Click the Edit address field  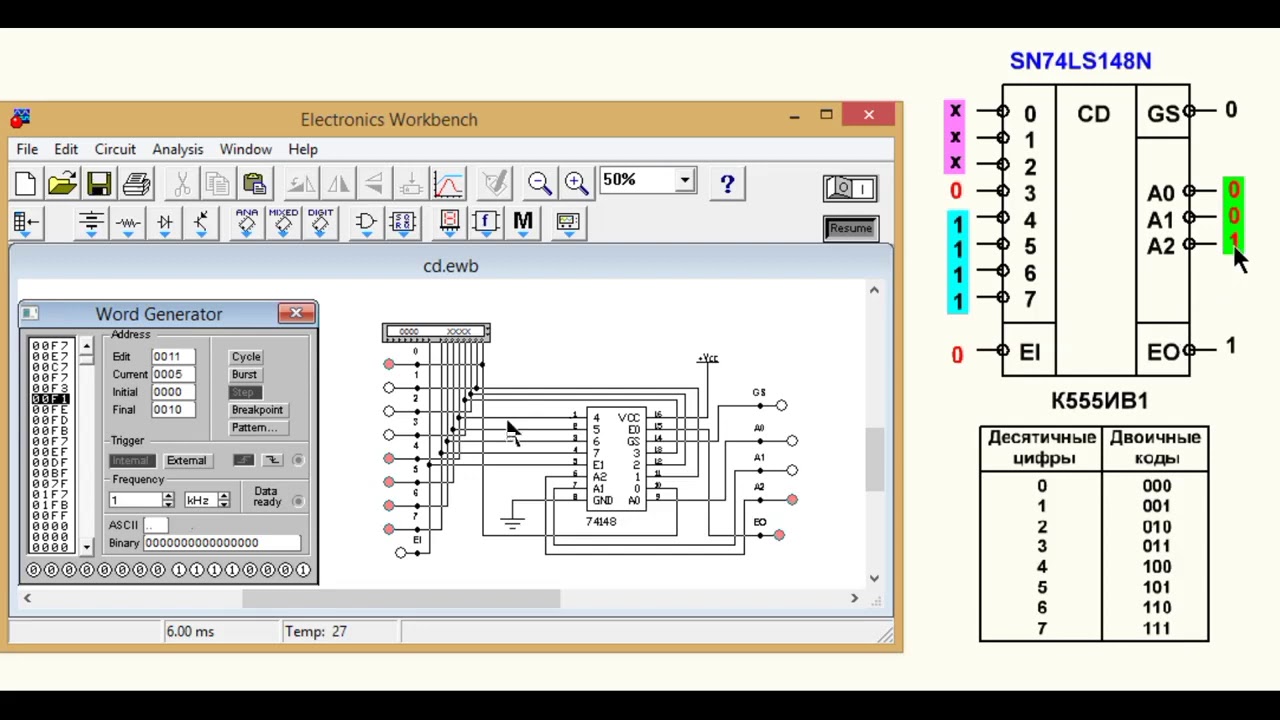pos(173,357)
